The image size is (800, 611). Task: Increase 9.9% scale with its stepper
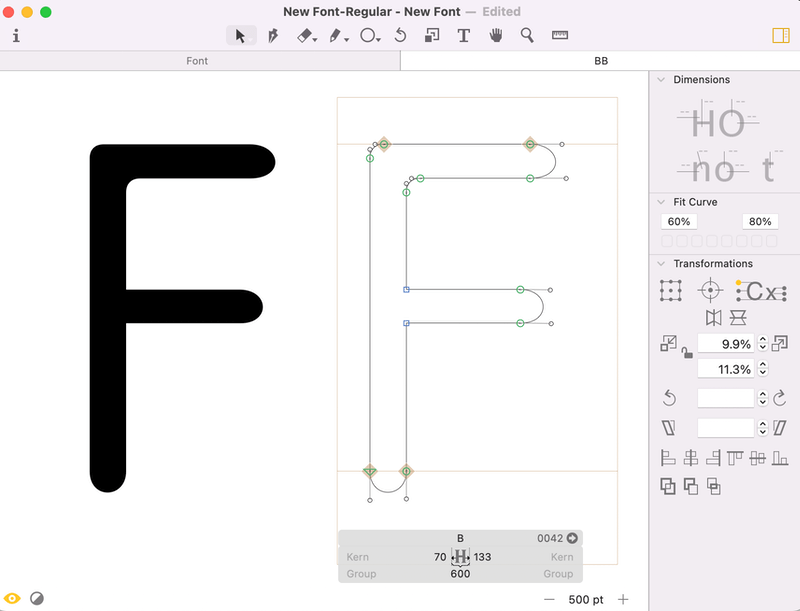[x=762, y=339]
